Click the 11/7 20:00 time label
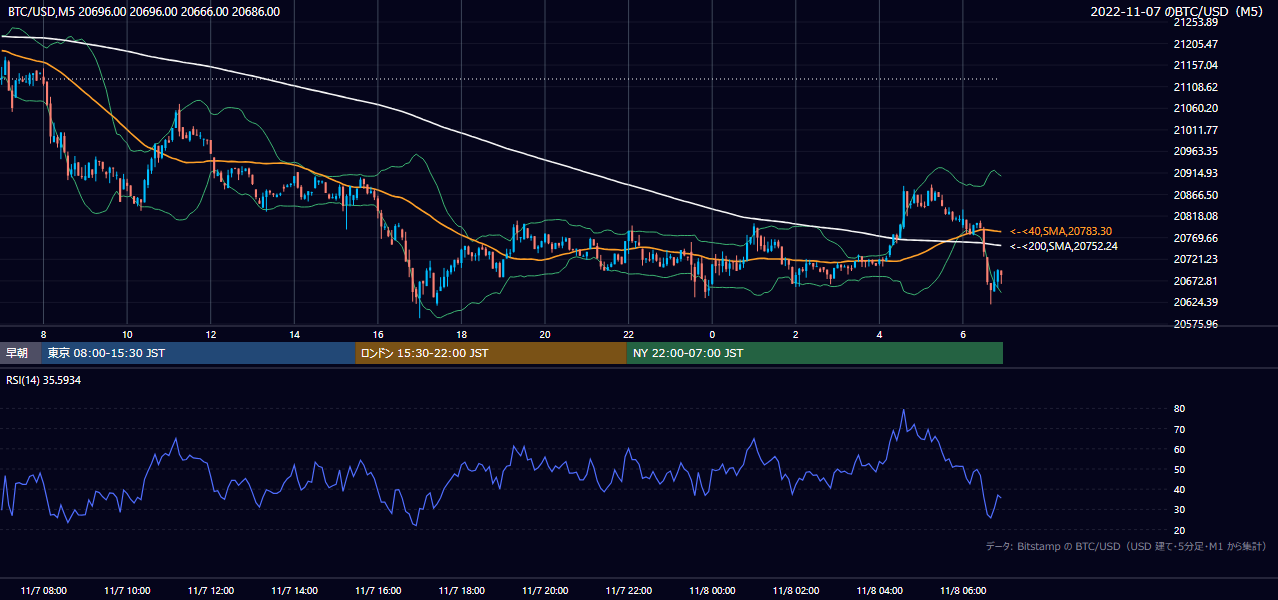 point(545,591)
